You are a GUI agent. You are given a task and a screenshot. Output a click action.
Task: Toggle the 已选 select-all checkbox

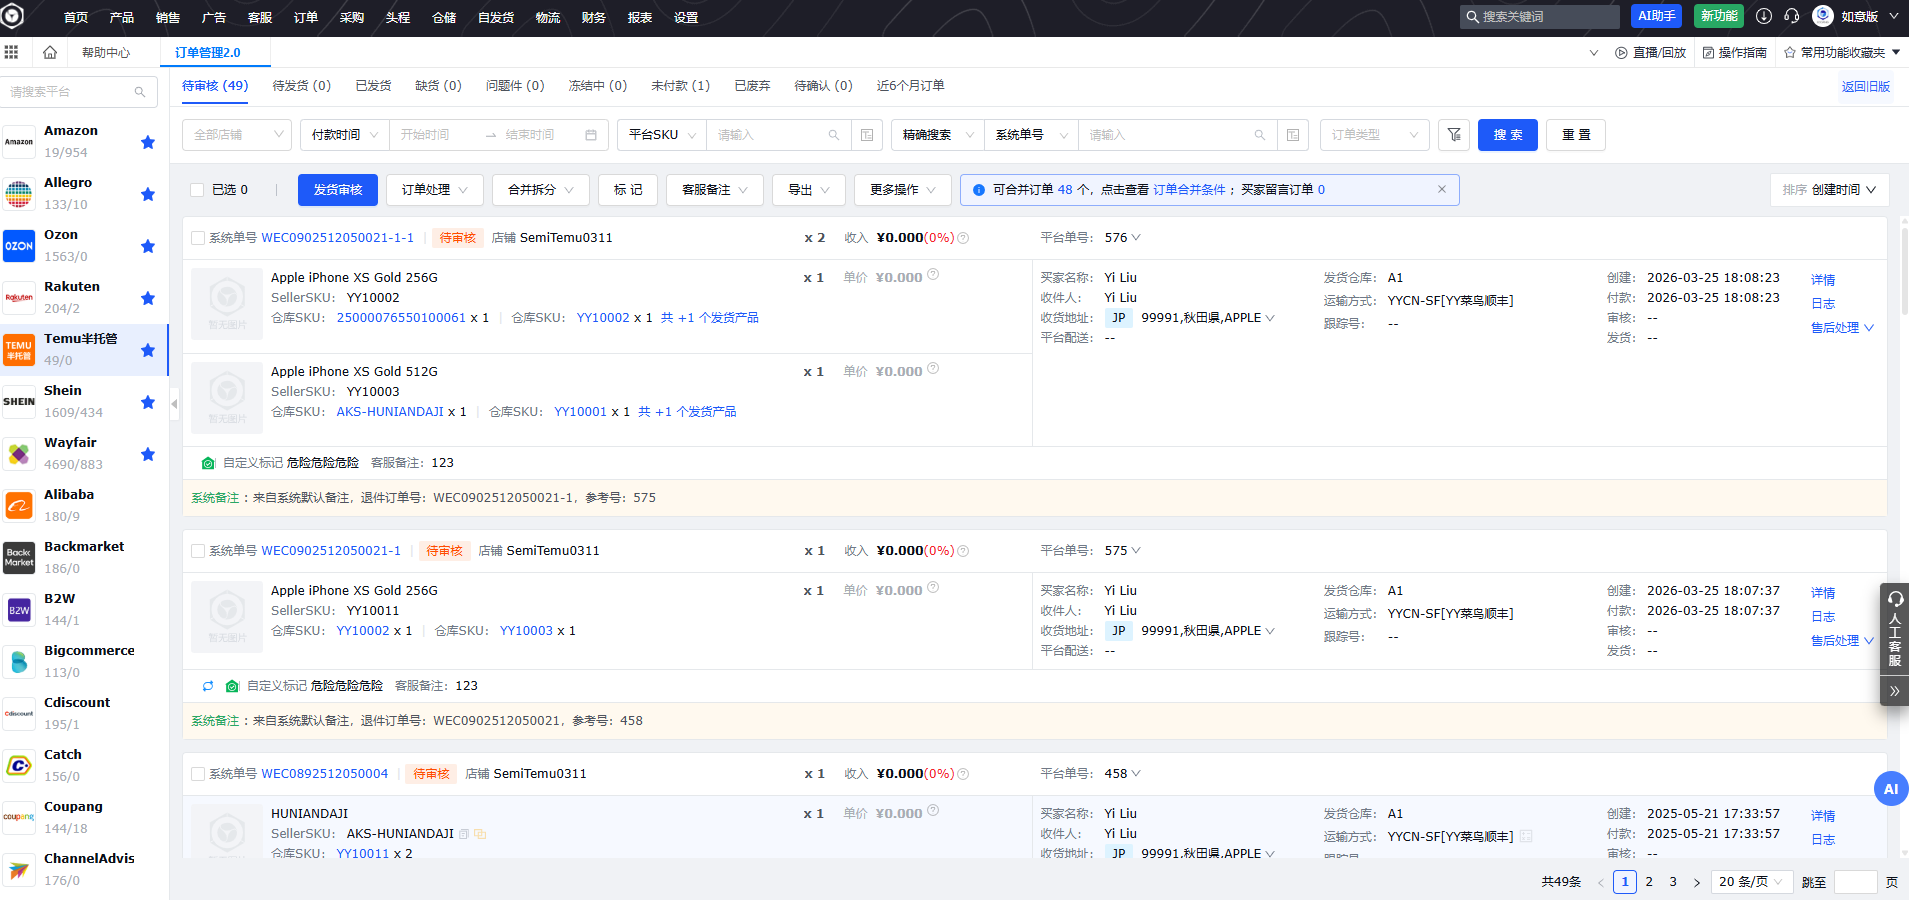pyautogui.click(x=197, y=190)
